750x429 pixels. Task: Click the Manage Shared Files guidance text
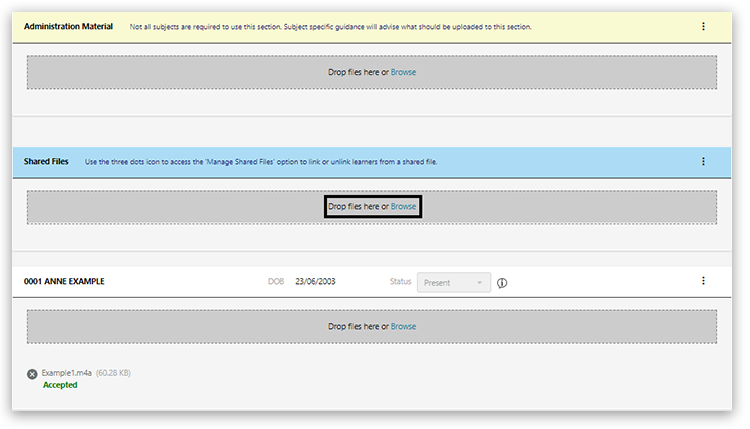[x=261, y=161]
